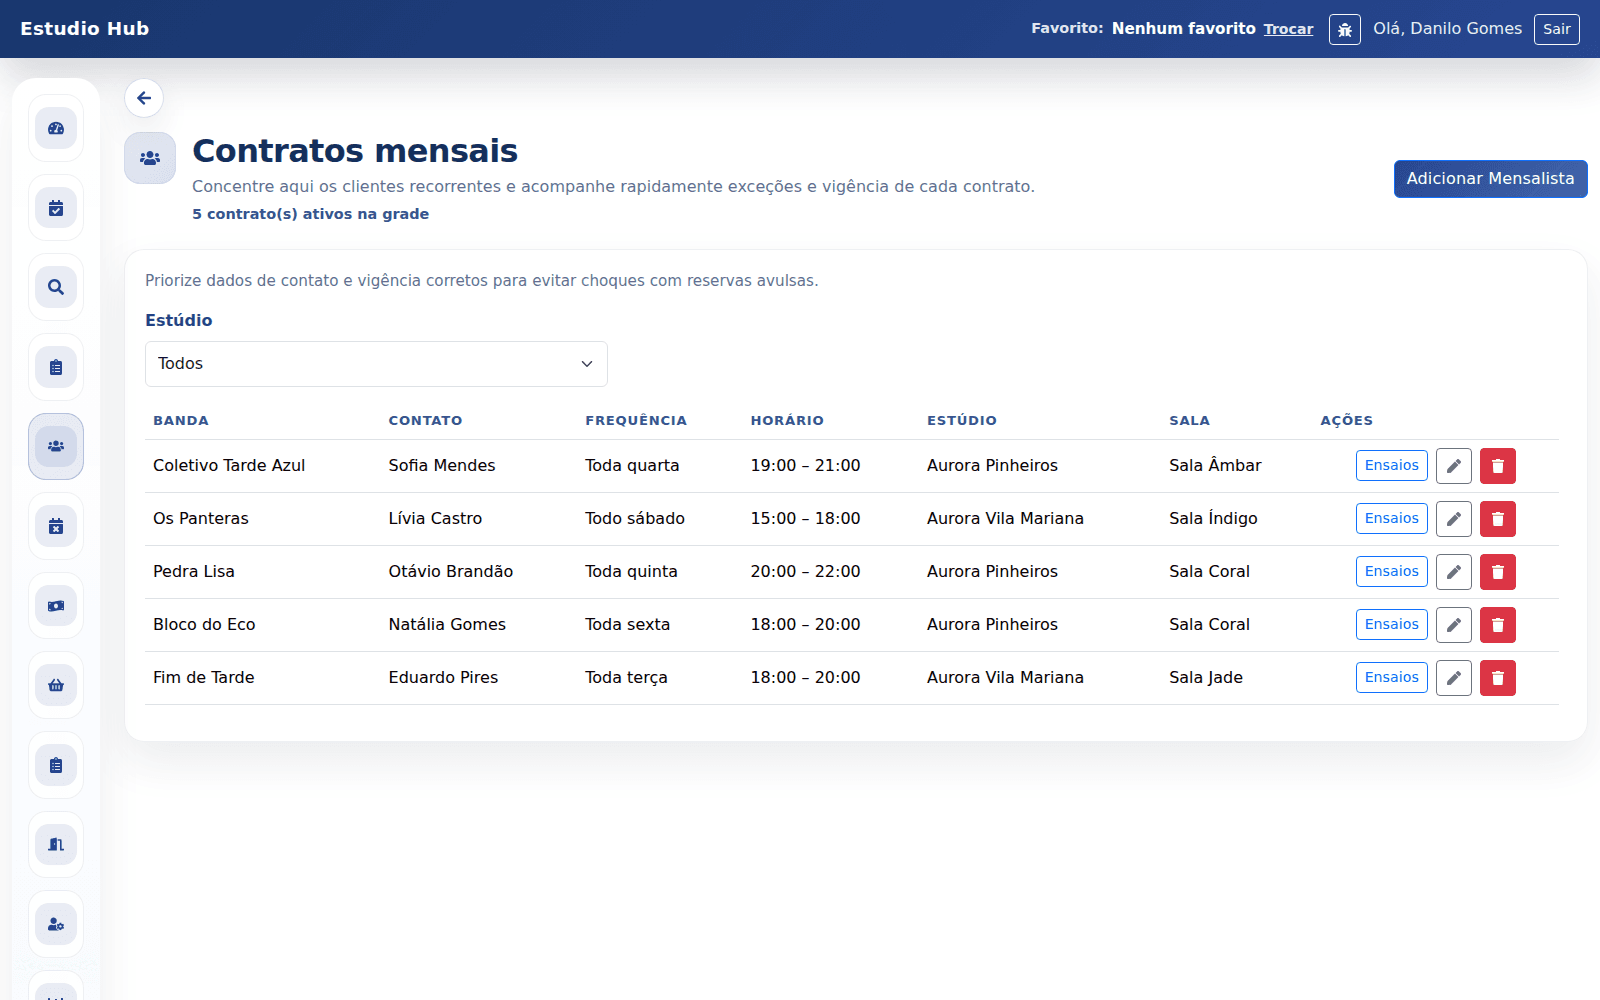Open the clipboard icon just below search icon
The width and height of the screenshot is (1600, 1000).
[x=56, y=367]
